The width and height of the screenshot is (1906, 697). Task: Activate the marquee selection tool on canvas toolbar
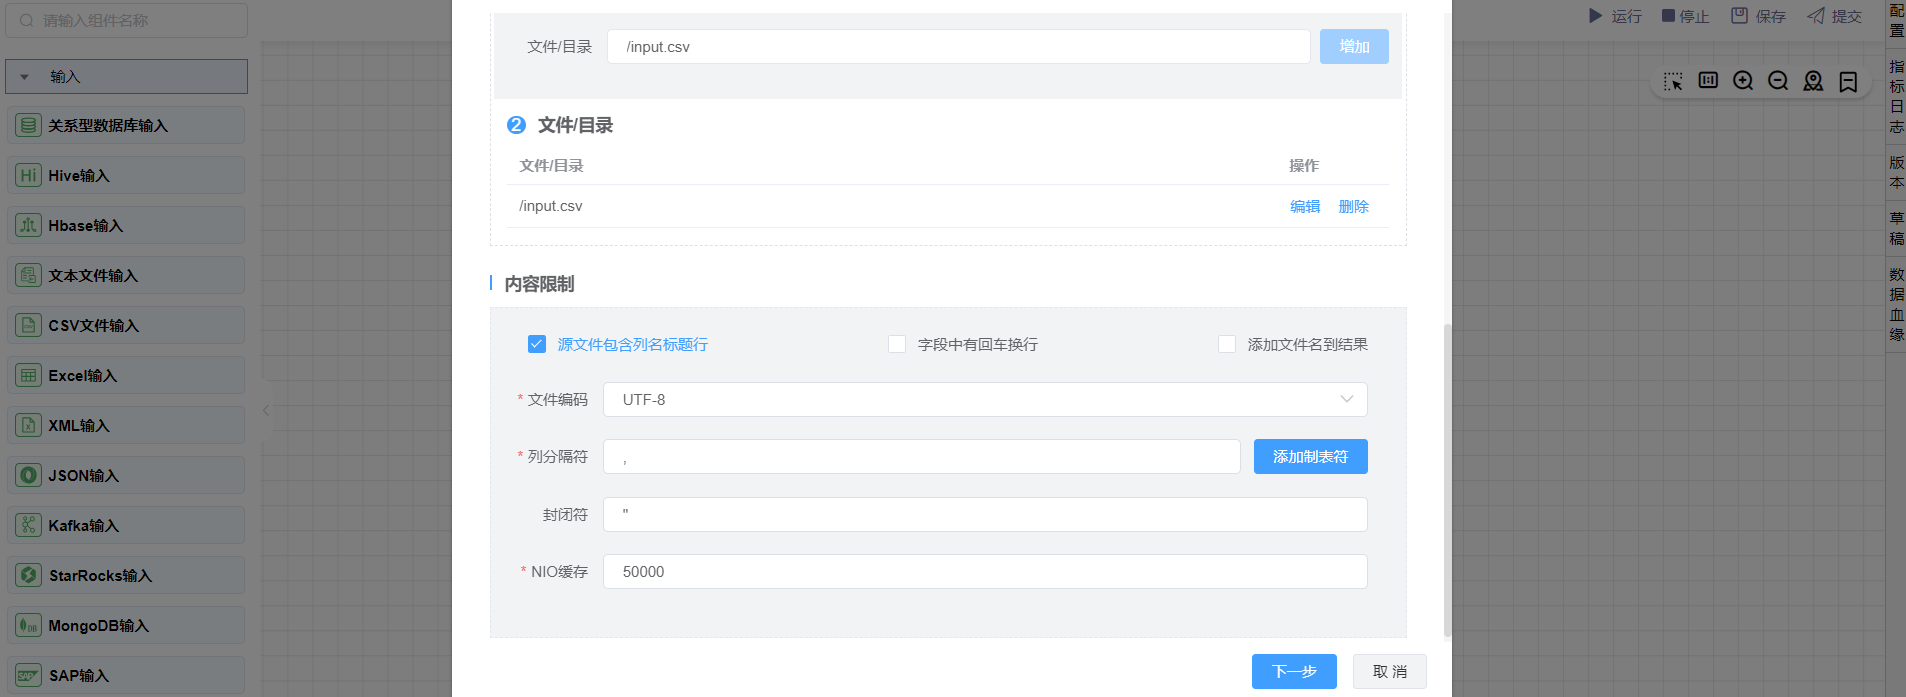1673,81
